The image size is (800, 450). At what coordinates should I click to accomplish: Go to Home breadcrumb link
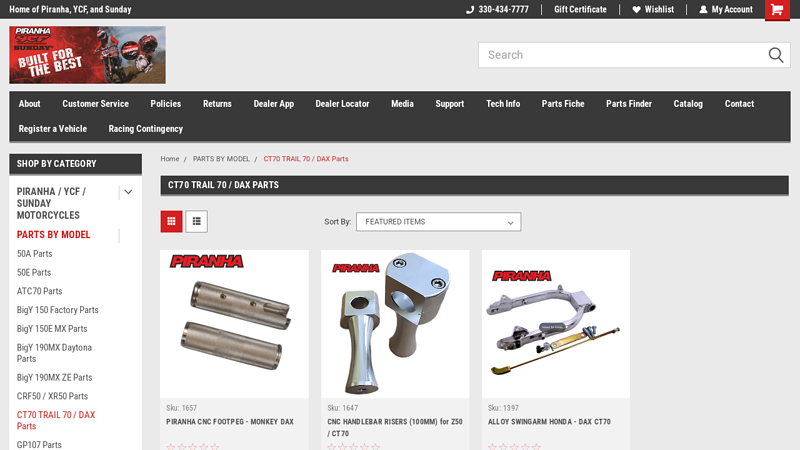(170, 159)
